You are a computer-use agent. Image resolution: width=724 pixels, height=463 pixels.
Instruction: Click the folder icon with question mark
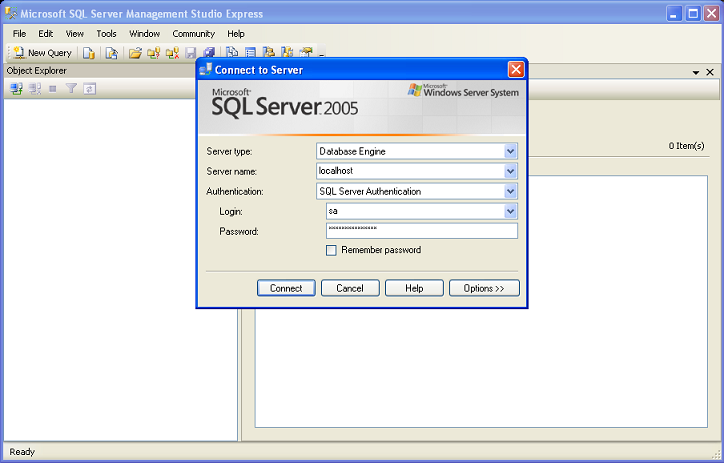pos(153,53)
